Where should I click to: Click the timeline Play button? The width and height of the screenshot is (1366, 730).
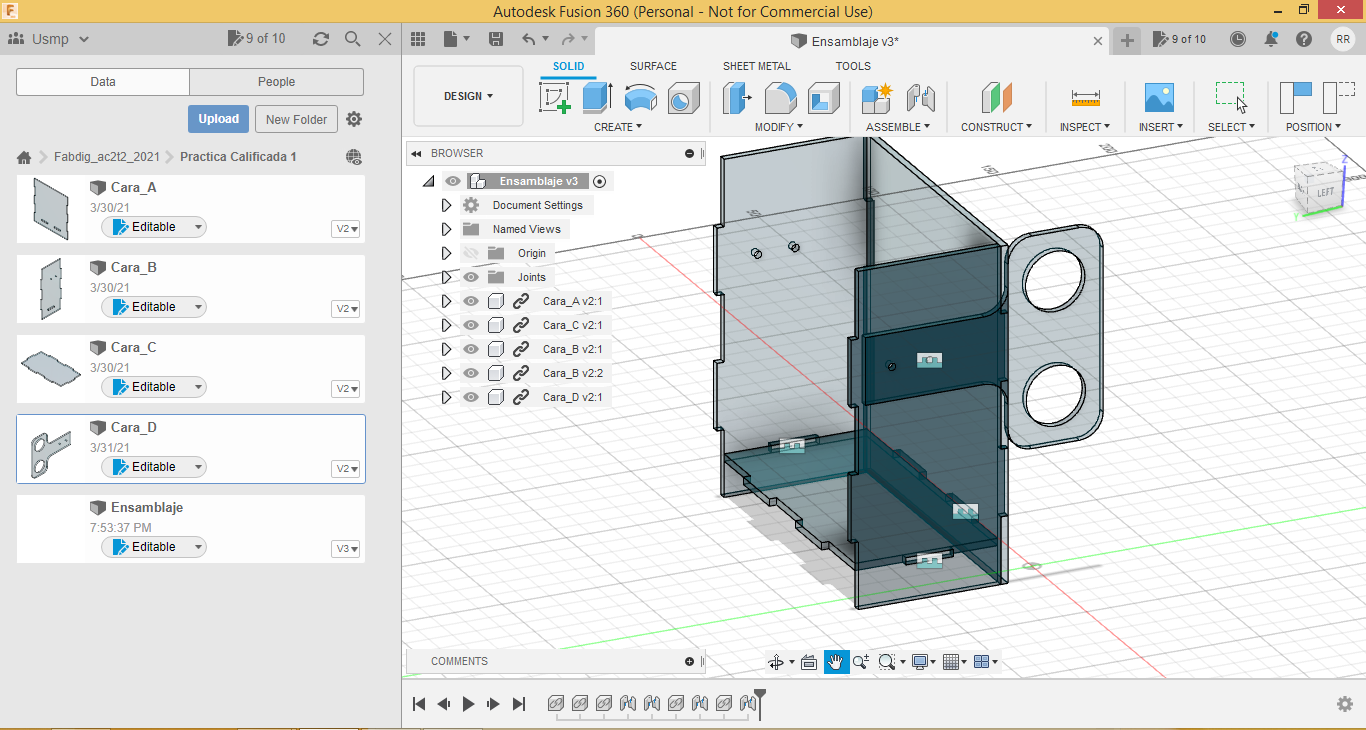468,704
